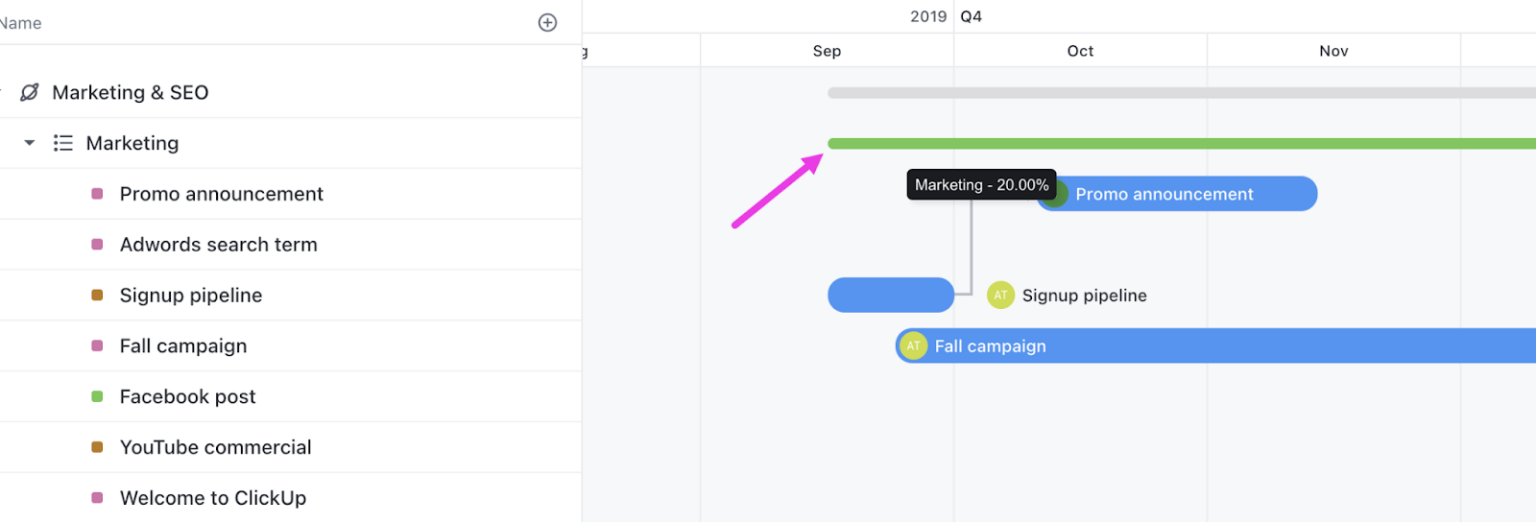Select Adwords search term in task list
The image size is (1536, 522).
coord(218,244)
